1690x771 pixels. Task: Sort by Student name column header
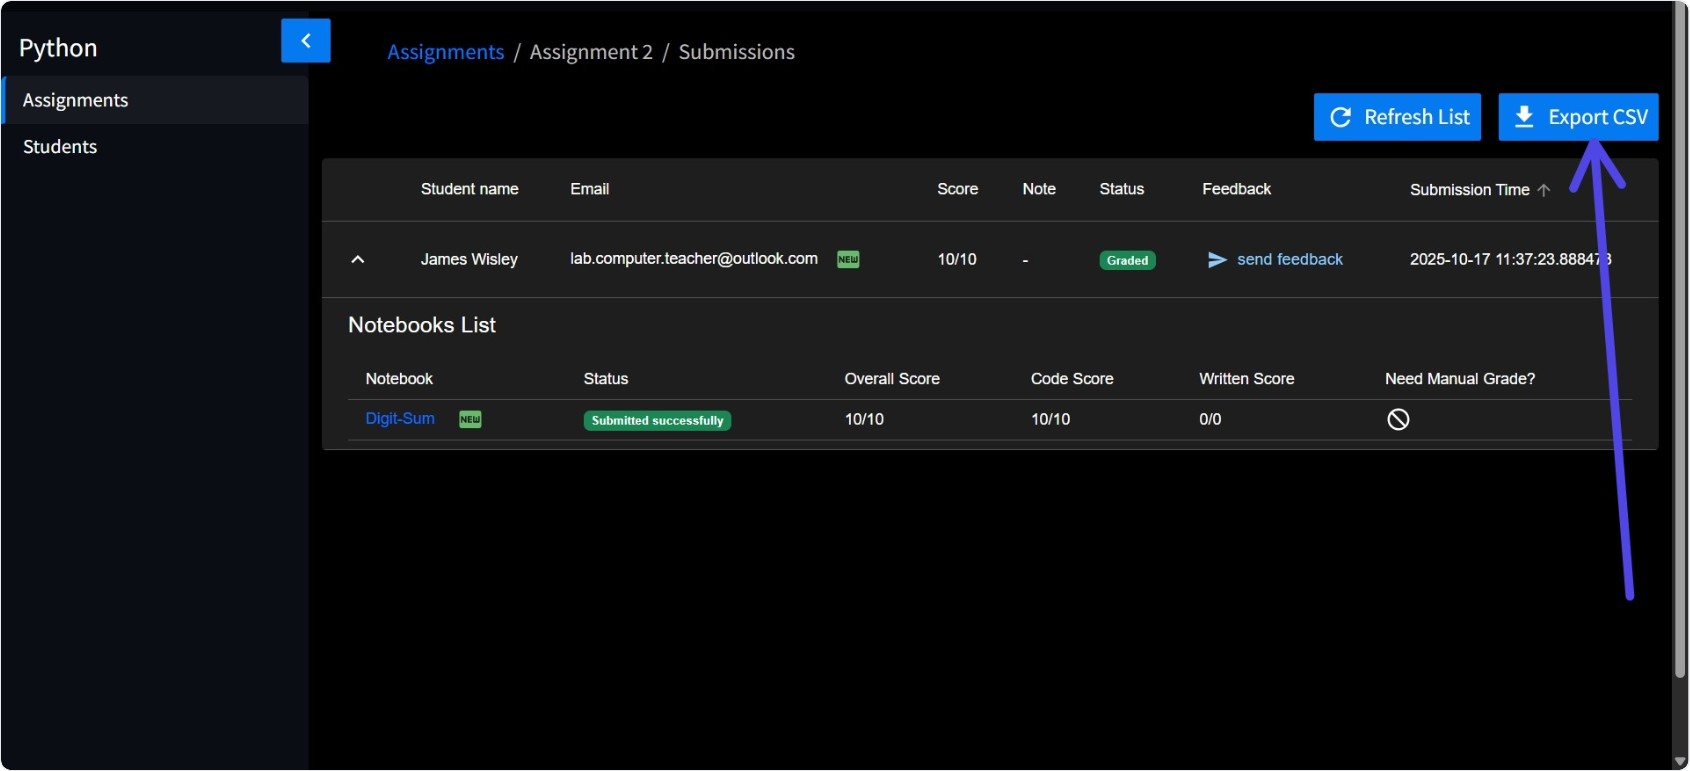[469, 189]
